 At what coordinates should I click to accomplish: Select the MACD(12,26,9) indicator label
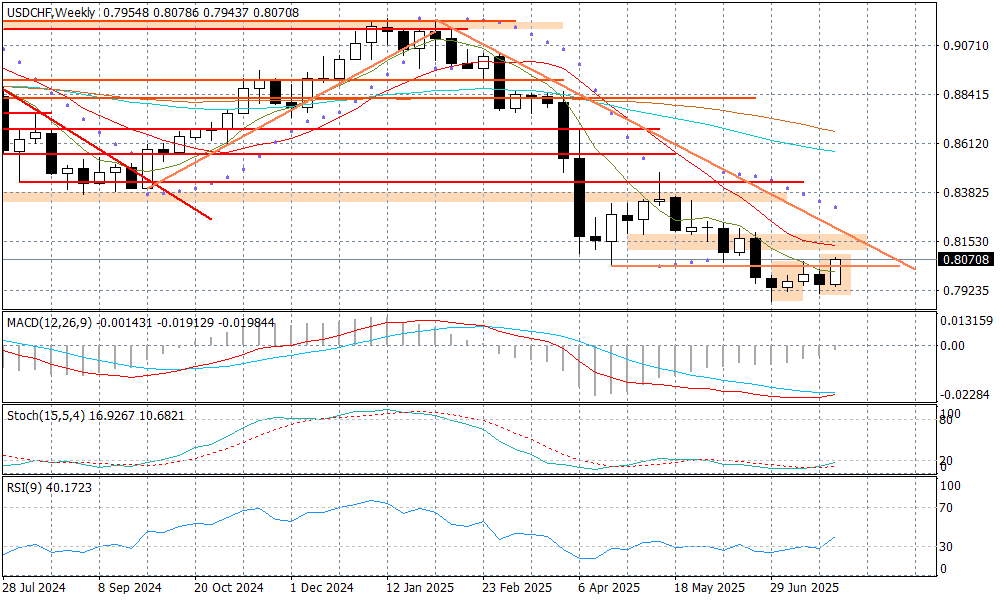pos(50,323)
